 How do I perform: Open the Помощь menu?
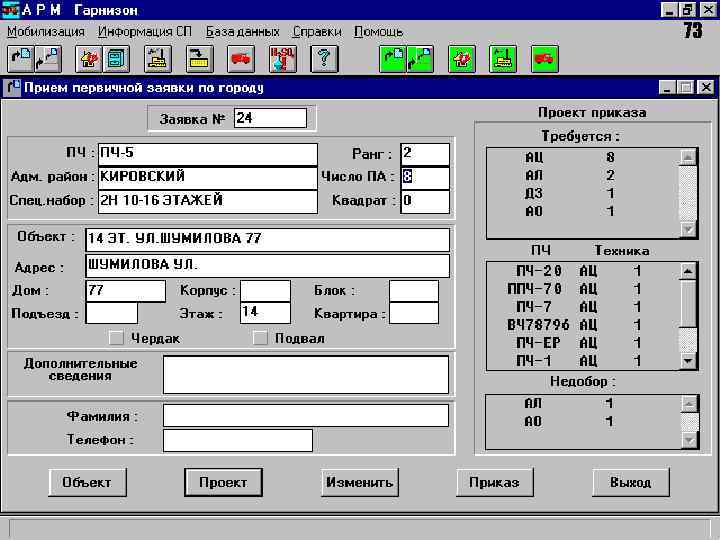point(378,32)
